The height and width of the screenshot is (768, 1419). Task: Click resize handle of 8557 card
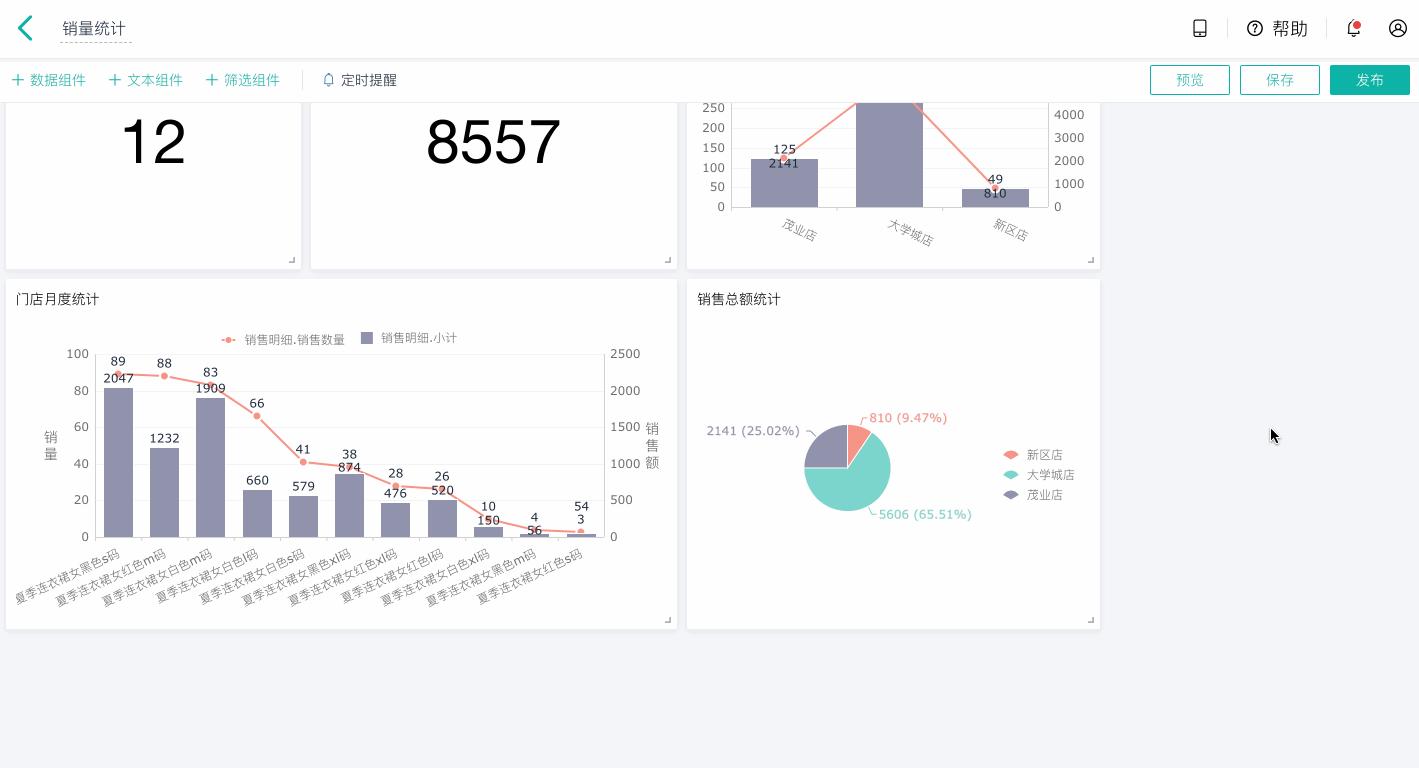coord(668,260)
